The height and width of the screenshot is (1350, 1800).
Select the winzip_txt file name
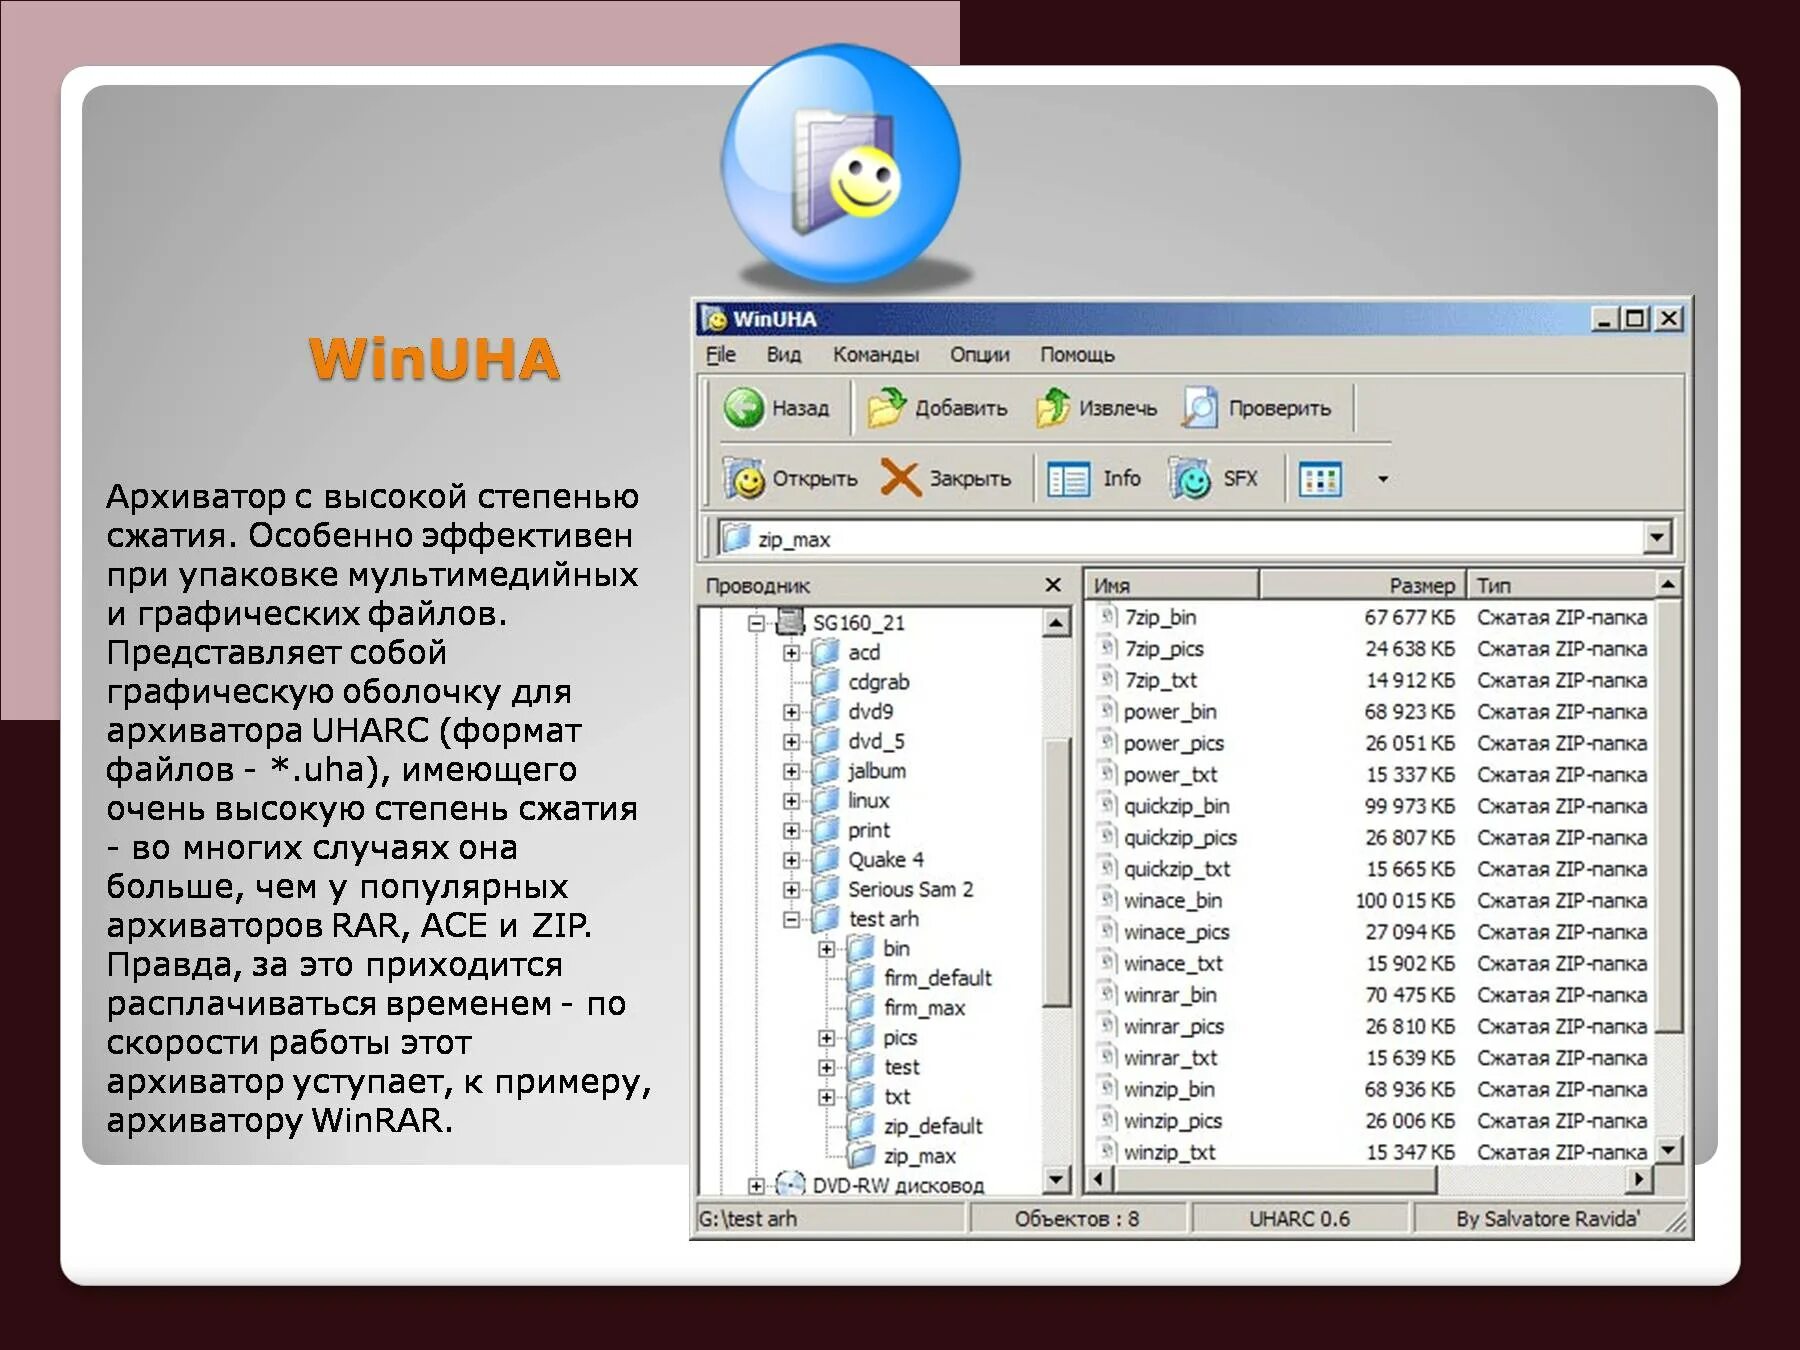[x=1169, y=1153]
